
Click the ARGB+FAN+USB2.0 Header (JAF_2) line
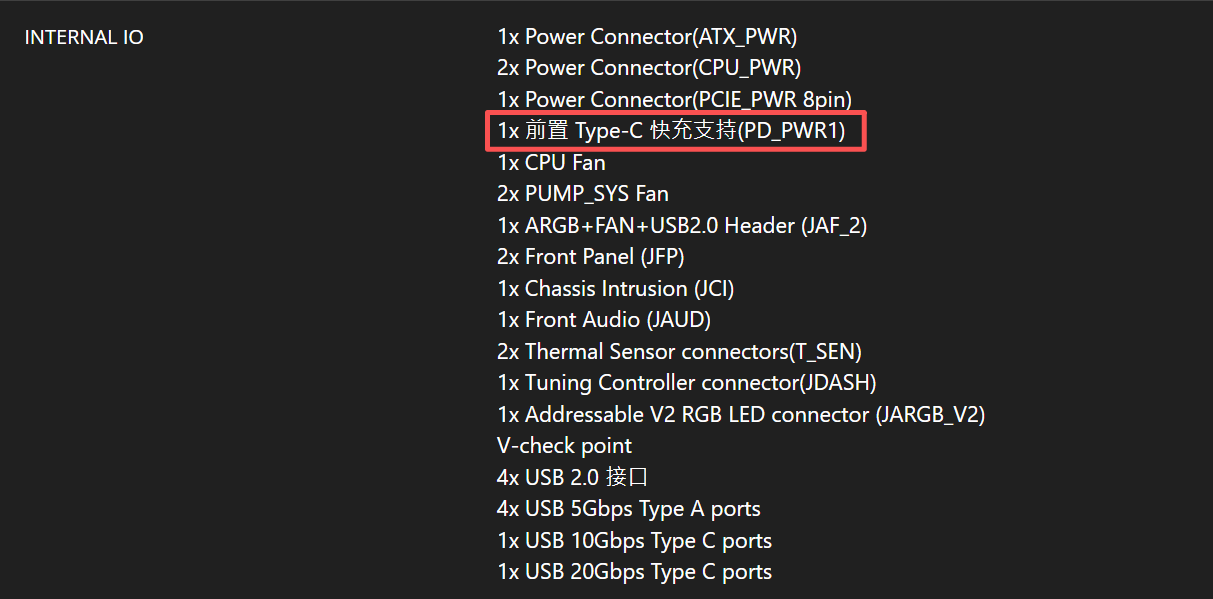pyautogui.click(x=682, y=226)
